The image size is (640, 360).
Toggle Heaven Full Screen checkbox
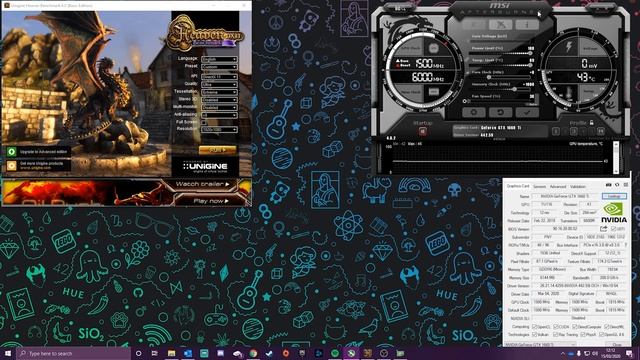click(204, 122)
